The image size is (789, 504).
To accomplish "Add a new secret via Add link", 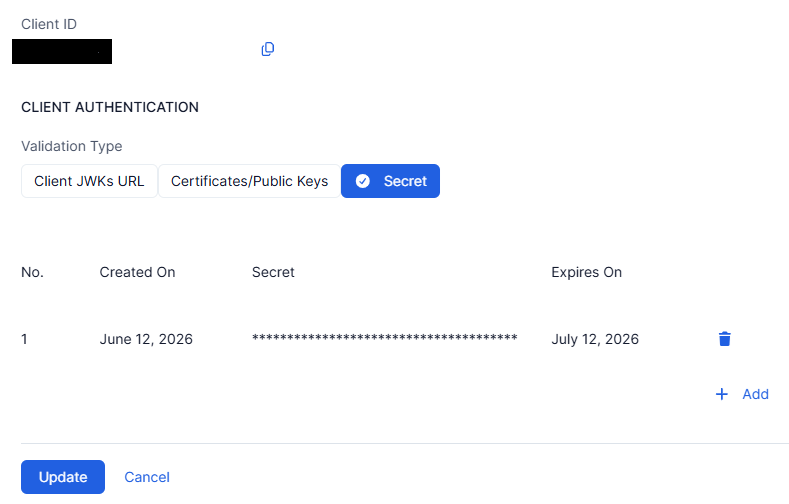I will 755,394.
